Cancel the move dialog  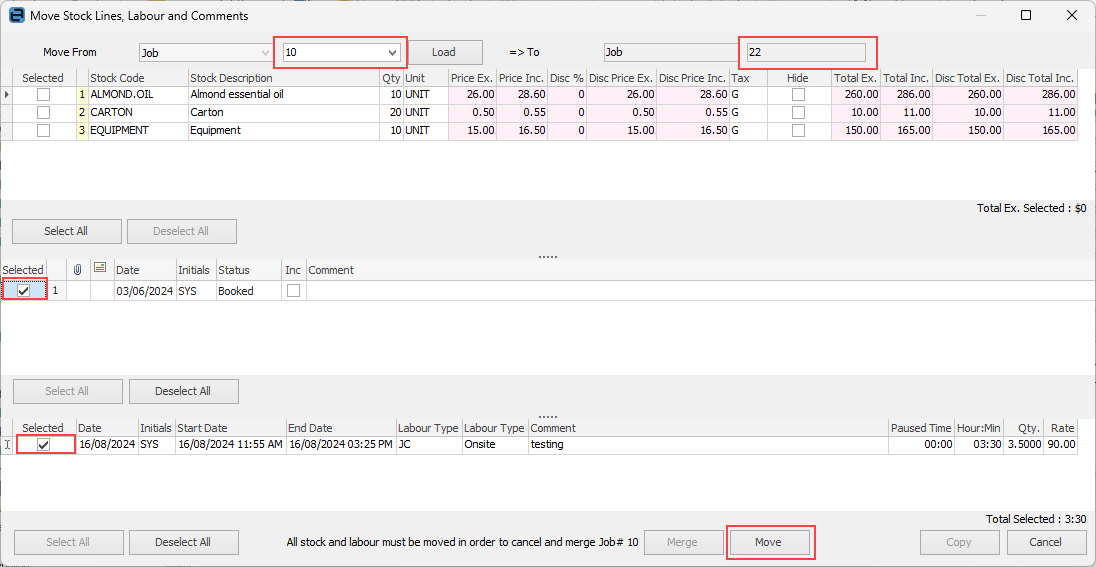coord(1046,542)
